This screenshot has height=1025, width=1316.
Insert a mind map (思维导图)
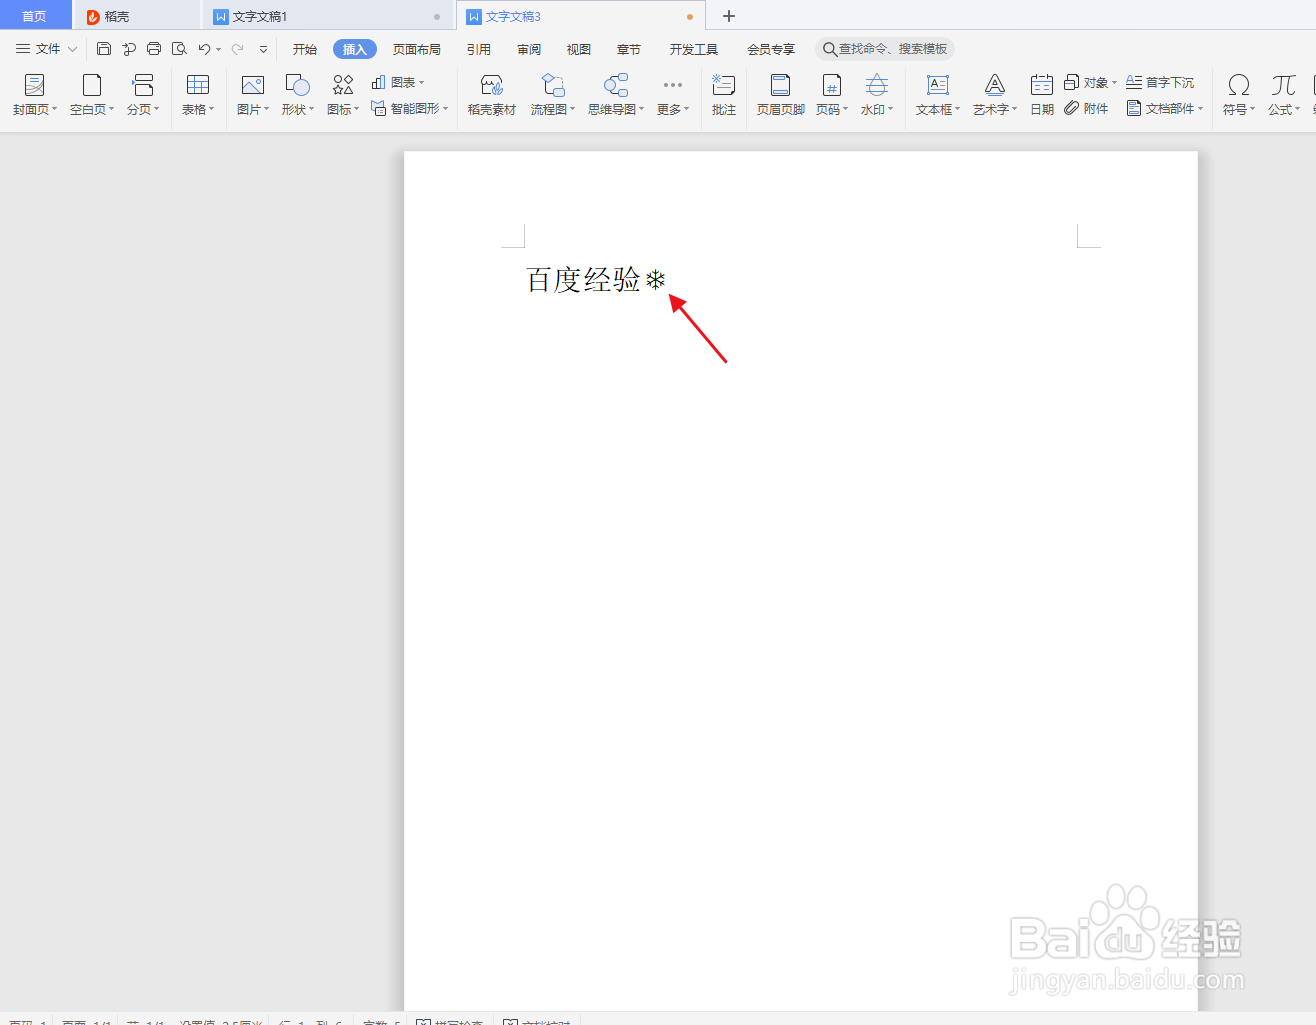[616, 95]
